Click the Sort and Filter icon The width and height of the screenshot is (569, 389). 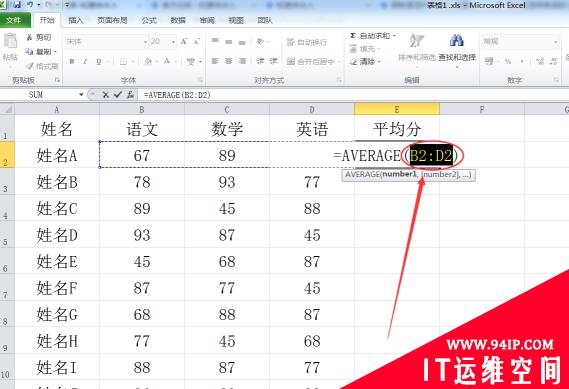point(416,41)
